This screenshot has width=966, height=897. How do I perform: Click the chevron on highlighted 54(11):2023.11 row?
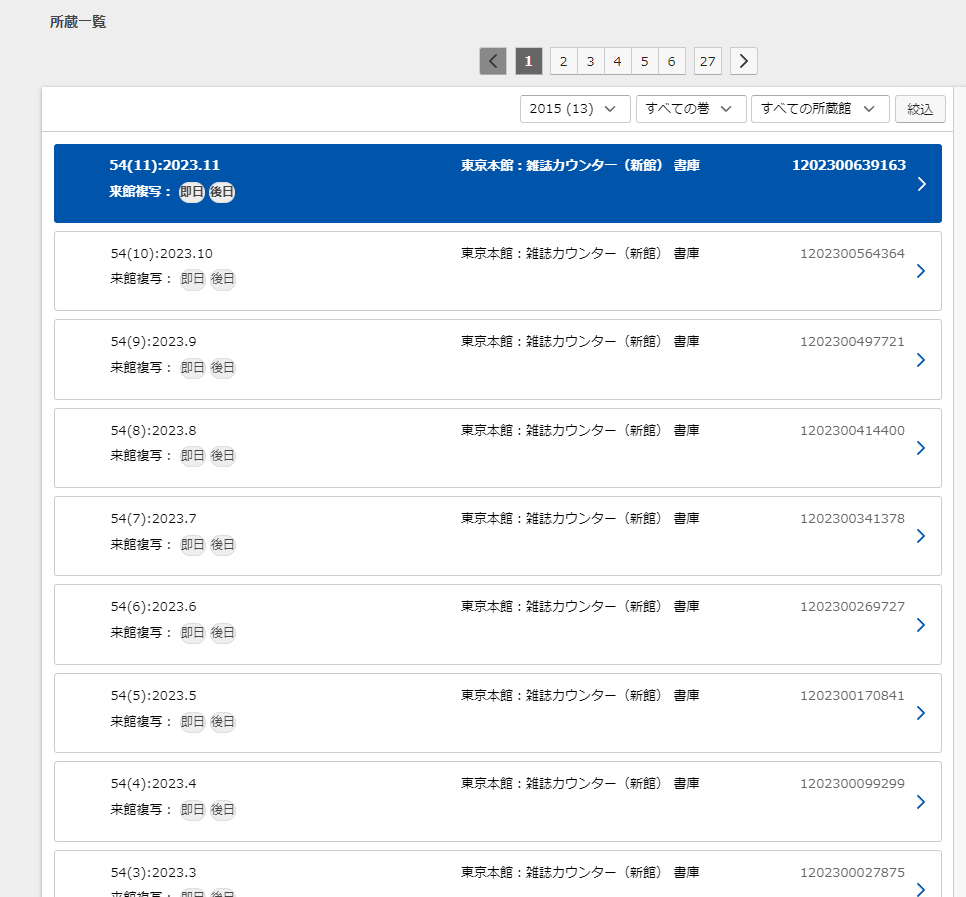click(x=921, y=184)
